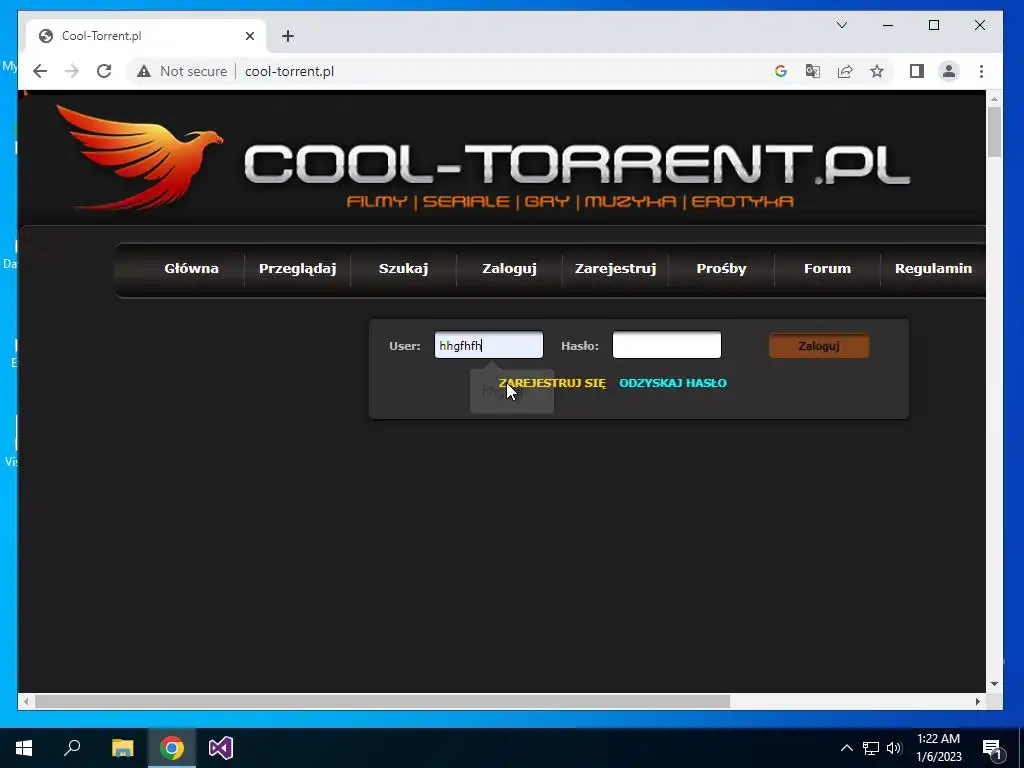Click the translate page icon
The height and width of the screenshot is (768, 1024).
pos(812,71)
